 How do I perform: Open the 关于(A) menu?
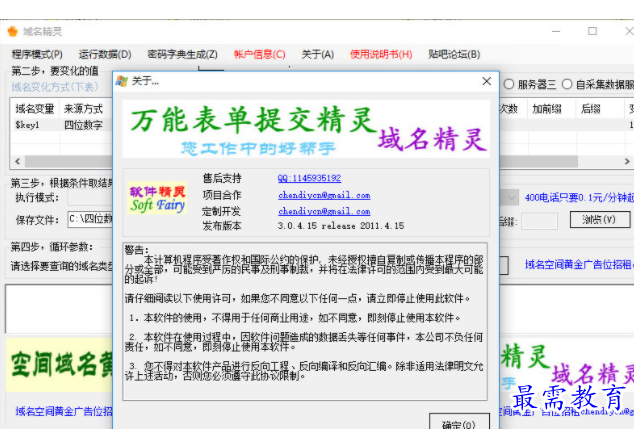317,54
